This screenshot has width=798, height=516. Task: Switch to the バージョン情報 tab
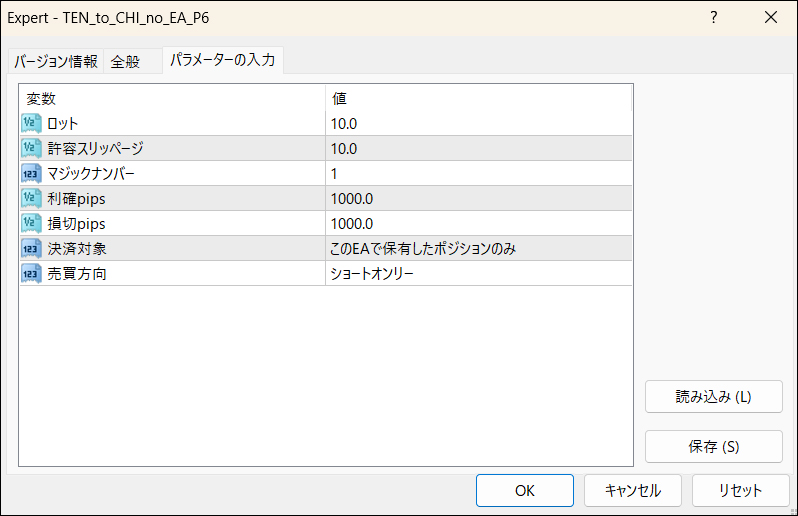(x=55, y=62)
